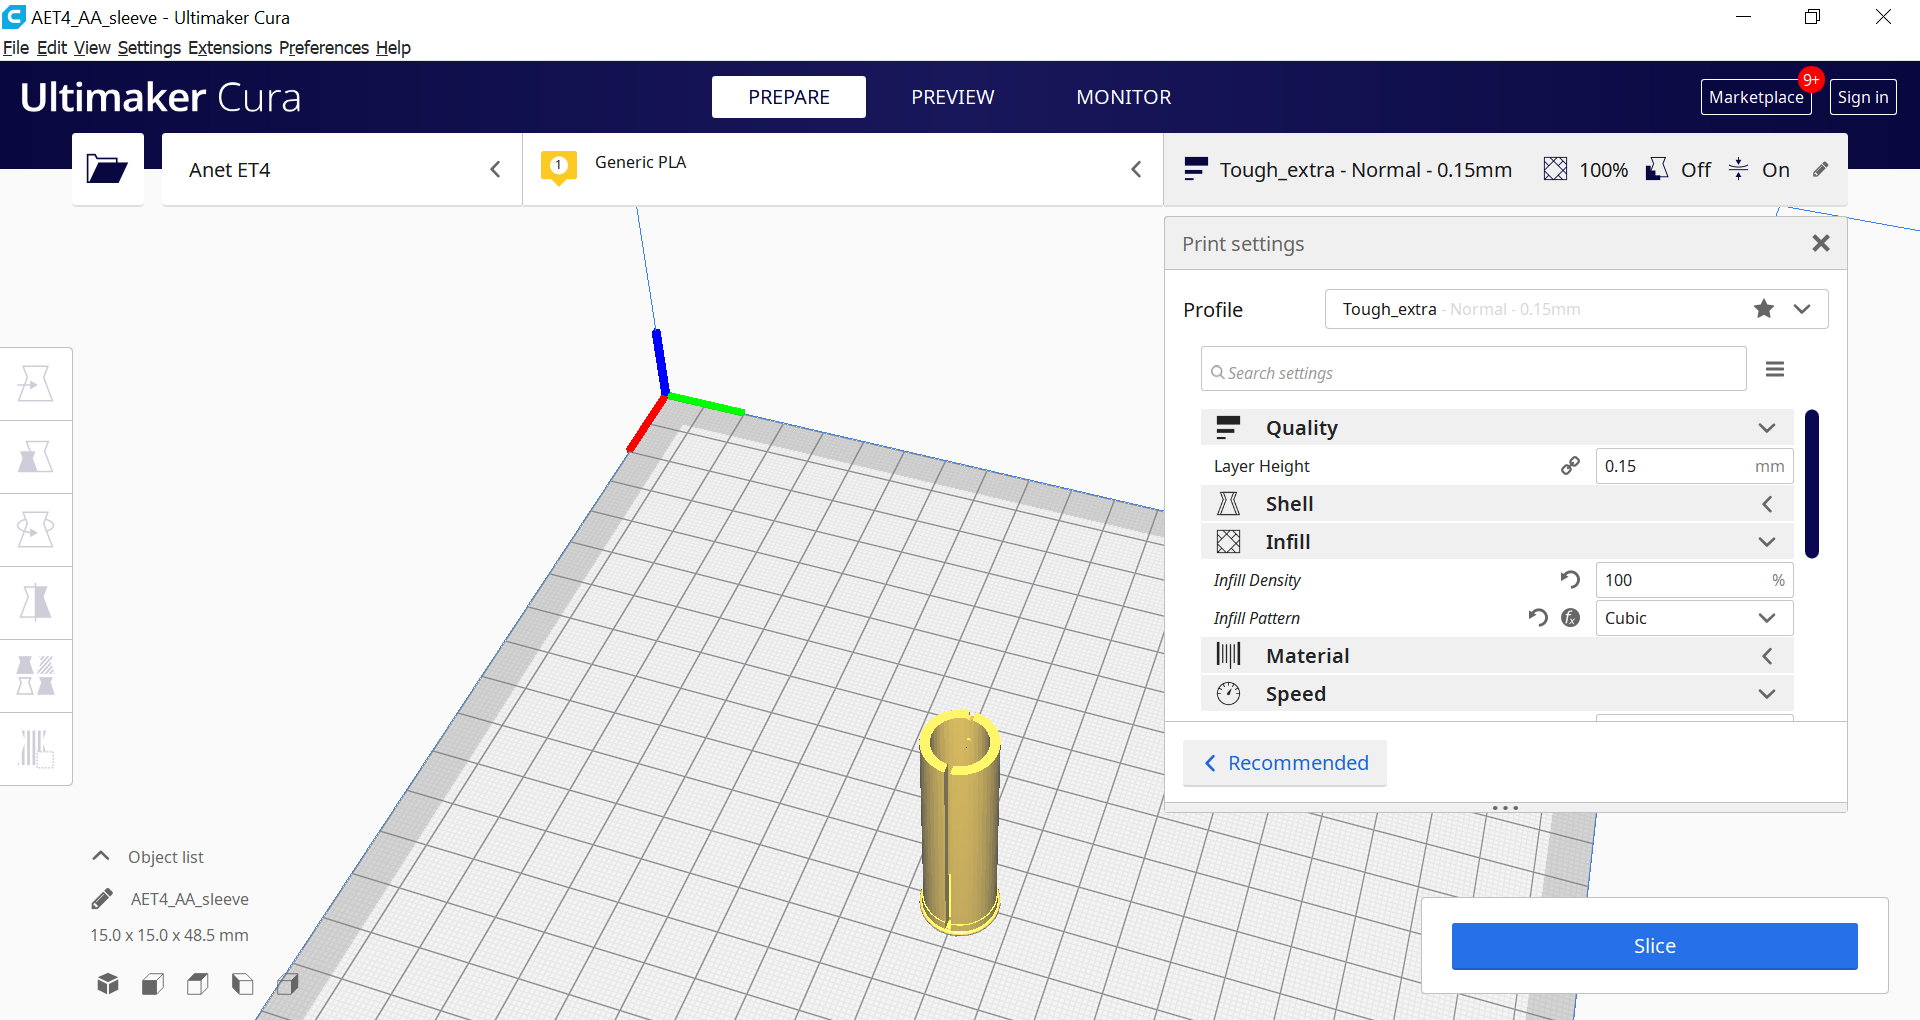
Task: Click the adhesion On icon in summary bar
Action: (x=1739, y=169)
